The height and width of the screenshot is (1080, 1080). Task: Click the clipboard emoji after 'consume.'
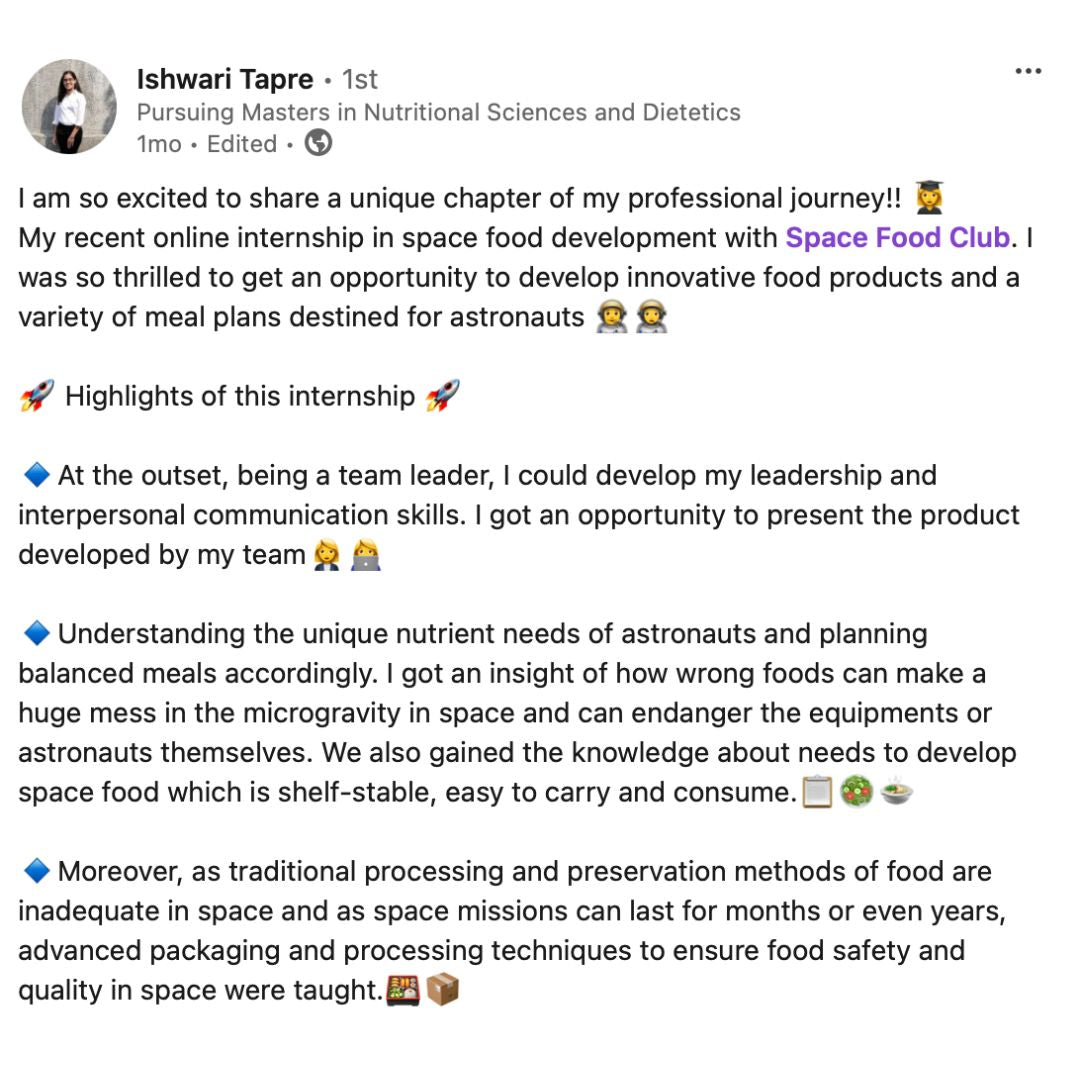click(817, 793)
